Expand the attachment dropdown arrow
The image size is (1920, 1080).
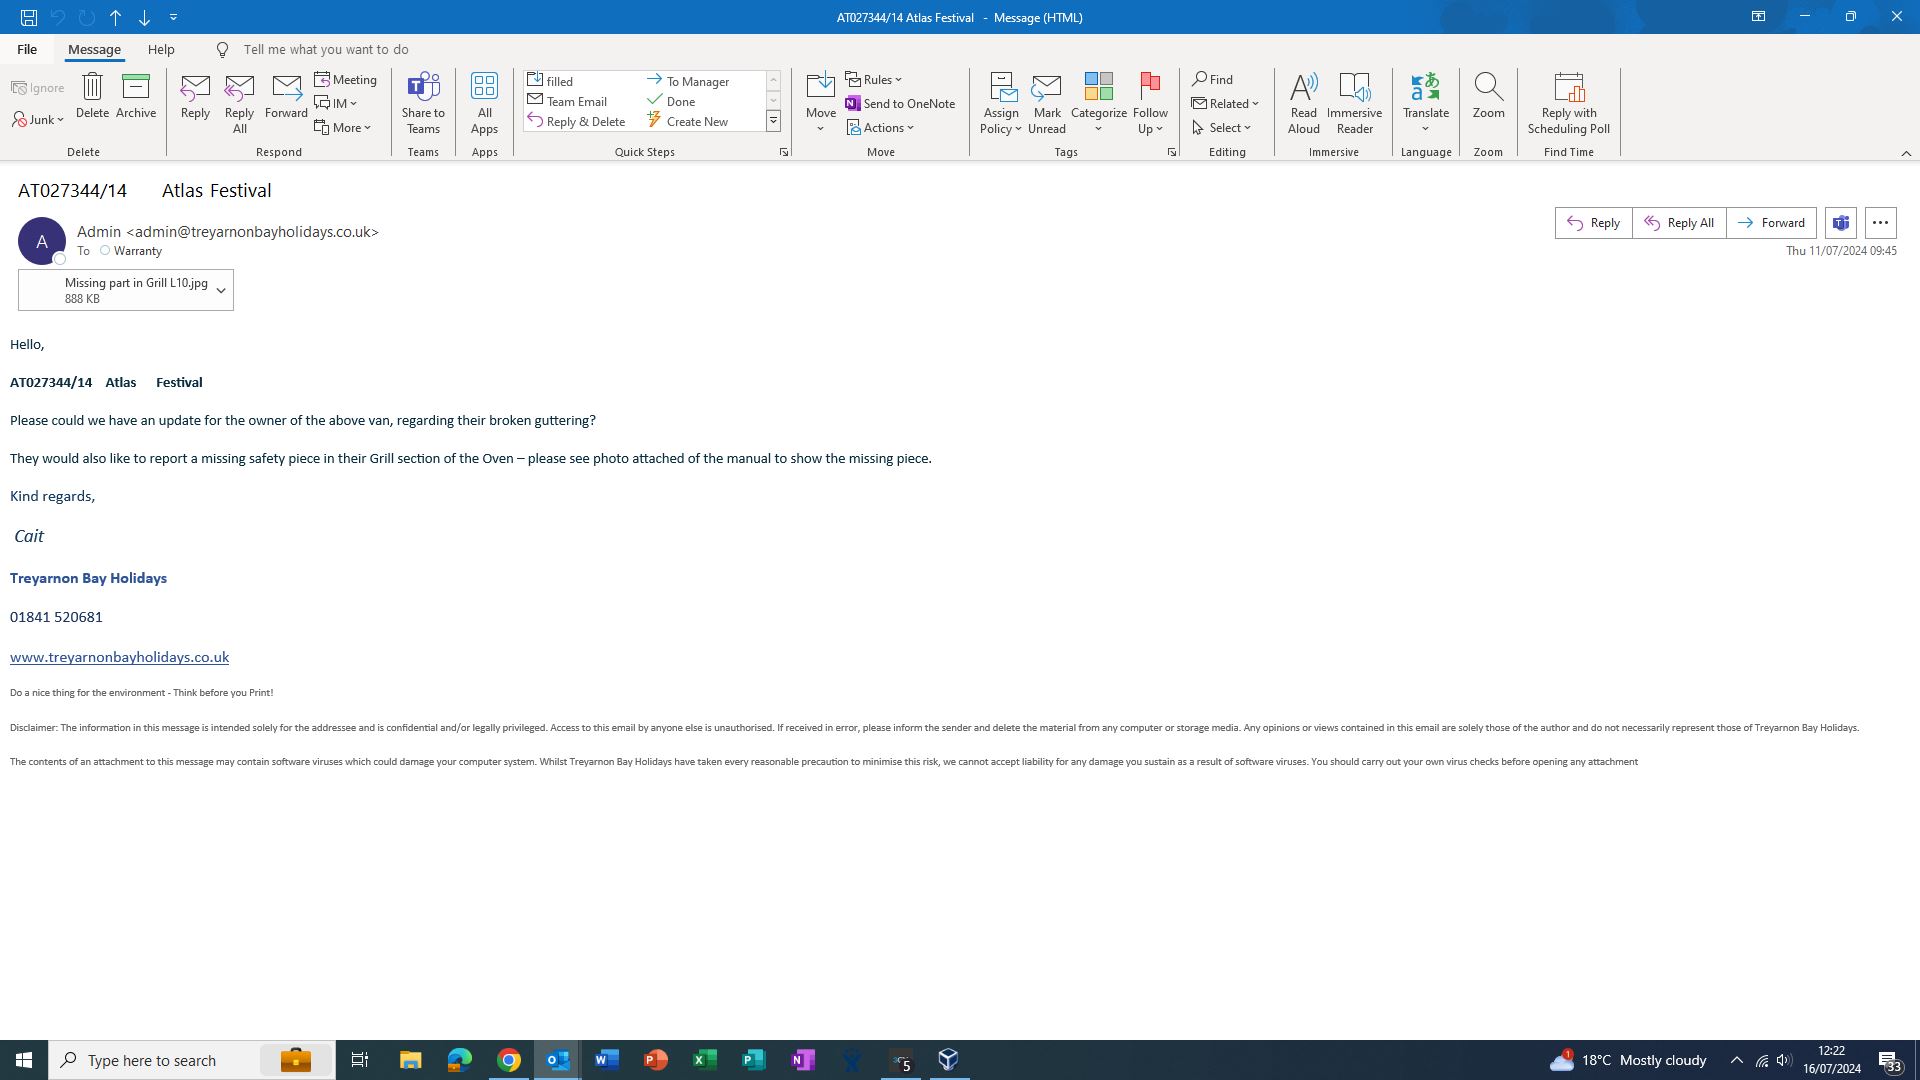[x=221, y=291]
